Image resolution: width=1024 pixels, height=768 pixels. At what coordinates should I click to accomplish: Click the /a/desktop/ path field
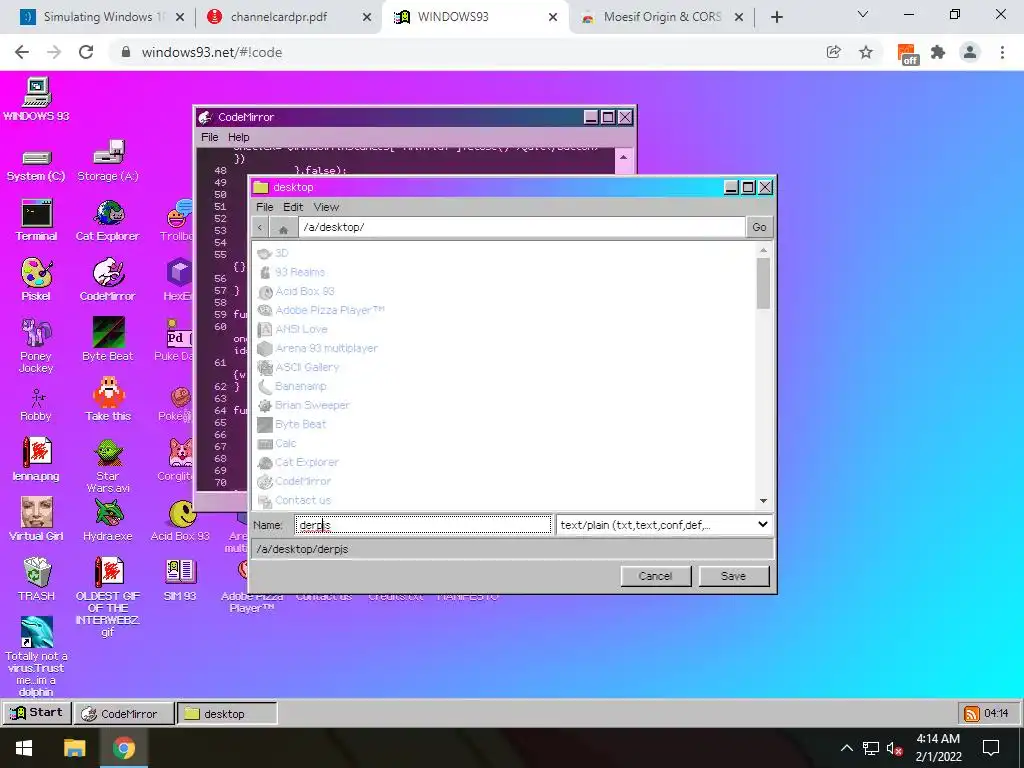521,227
